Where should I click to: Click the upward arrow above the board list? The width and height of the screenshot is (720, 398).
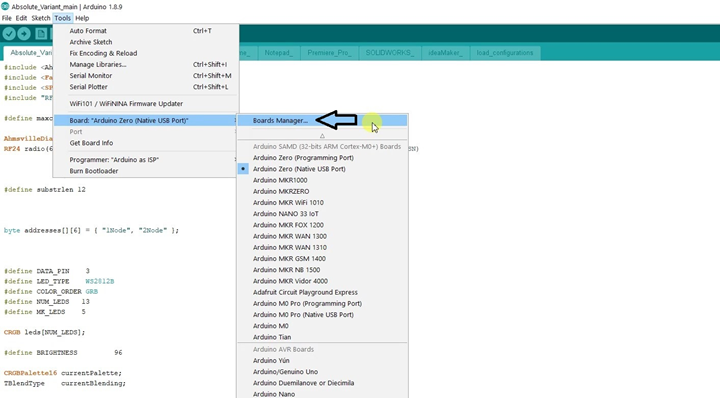322,136
